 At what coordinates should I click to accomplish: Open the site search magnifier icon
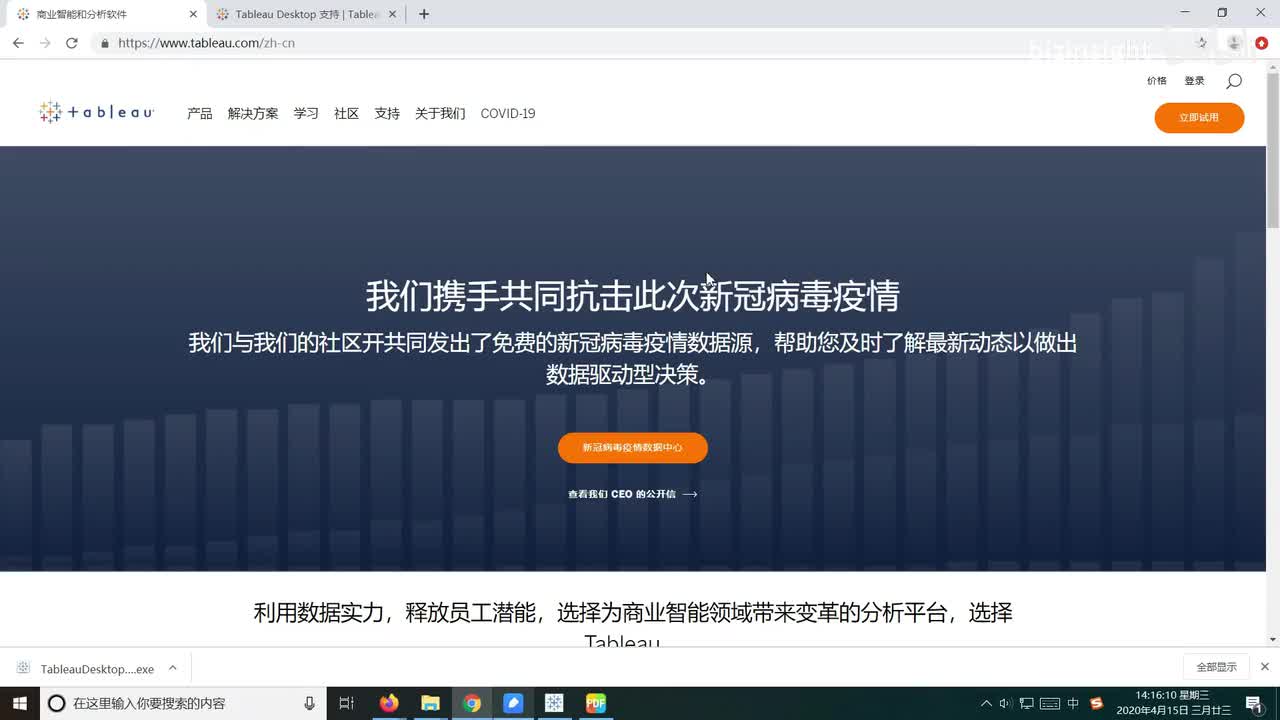point(1234,81)
